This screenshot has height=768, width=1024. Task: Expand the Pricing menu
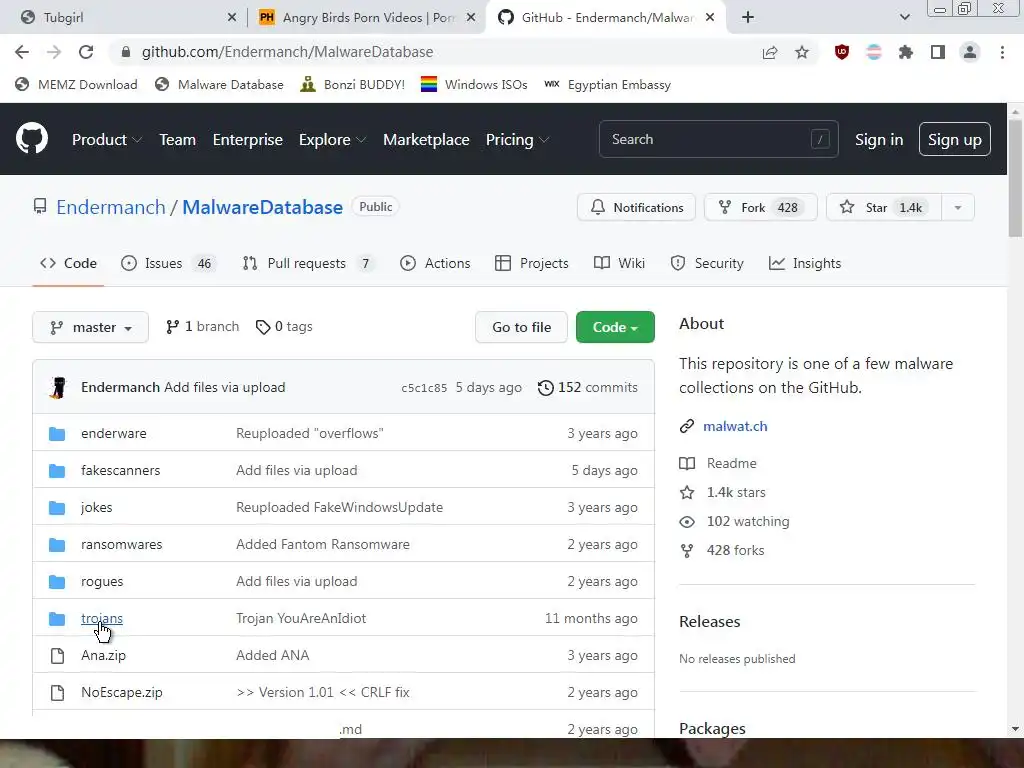[x=517, y=140]
